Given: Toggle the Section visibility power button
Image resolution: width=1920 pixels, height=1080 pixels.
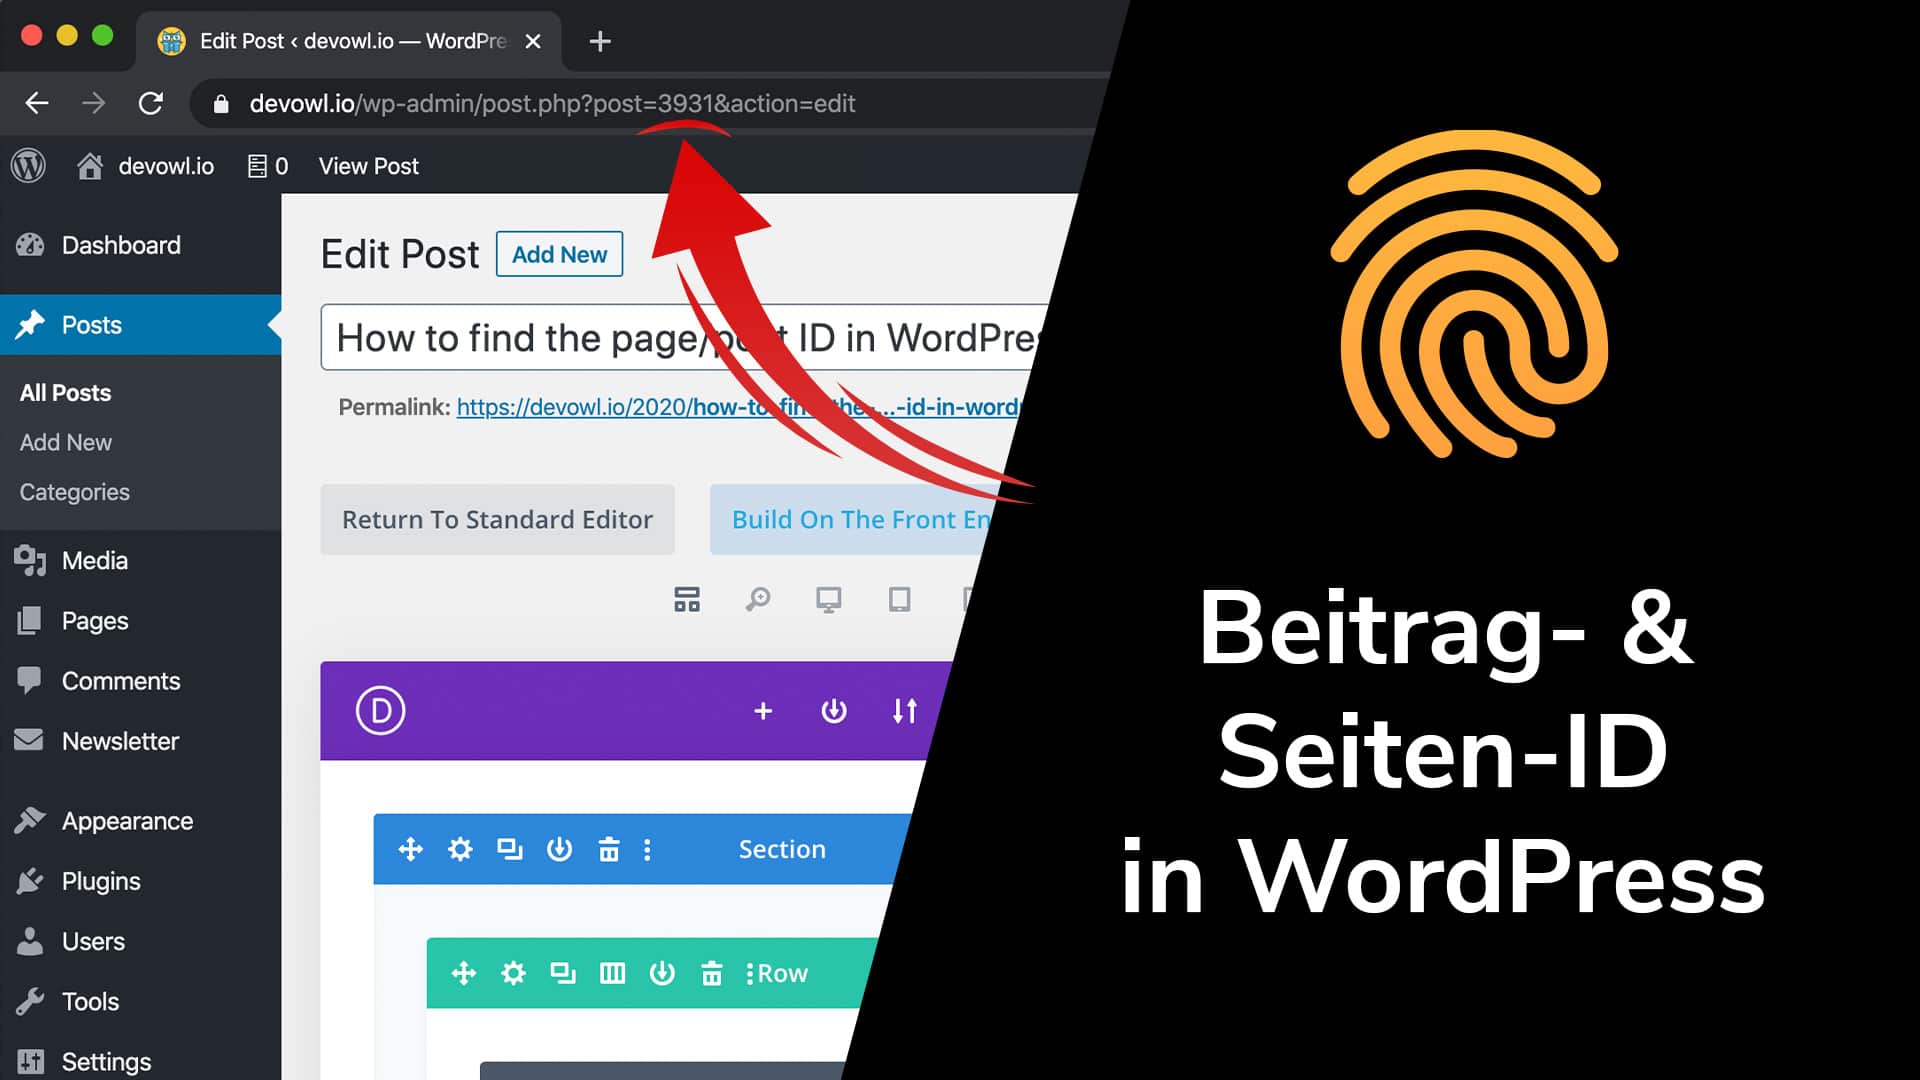Looking at the screenshot, I should click(560, 849).
